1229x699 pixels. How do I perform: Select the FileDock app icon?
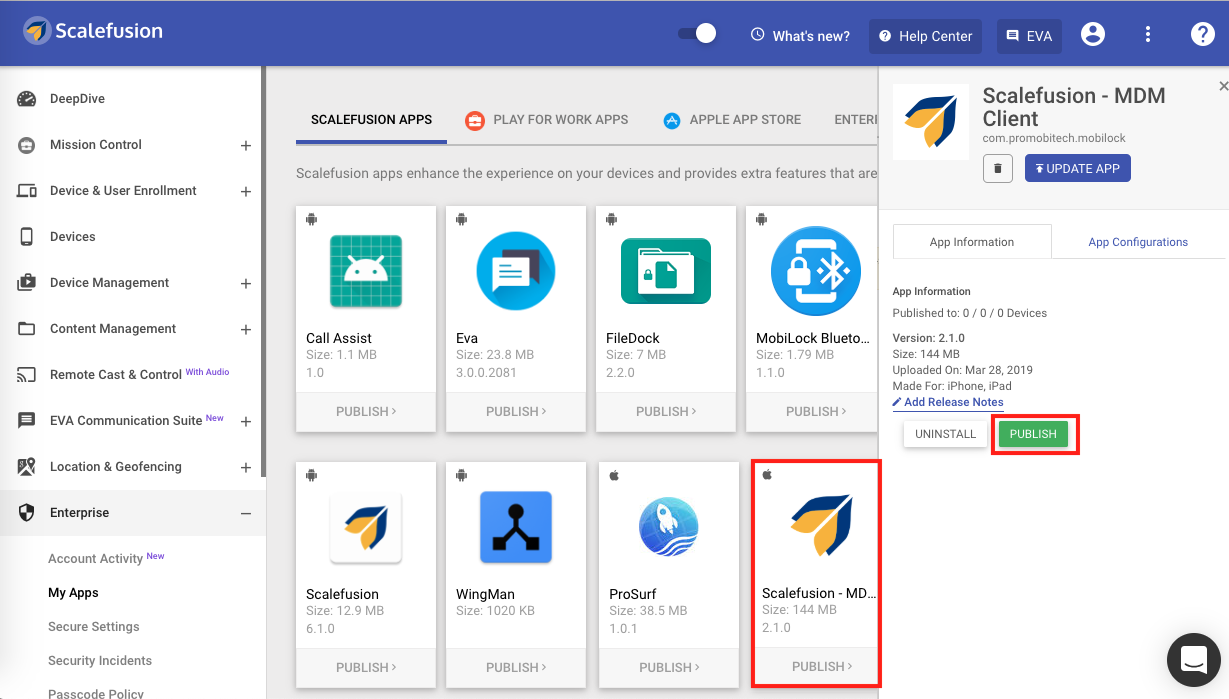tap(666, 270)
